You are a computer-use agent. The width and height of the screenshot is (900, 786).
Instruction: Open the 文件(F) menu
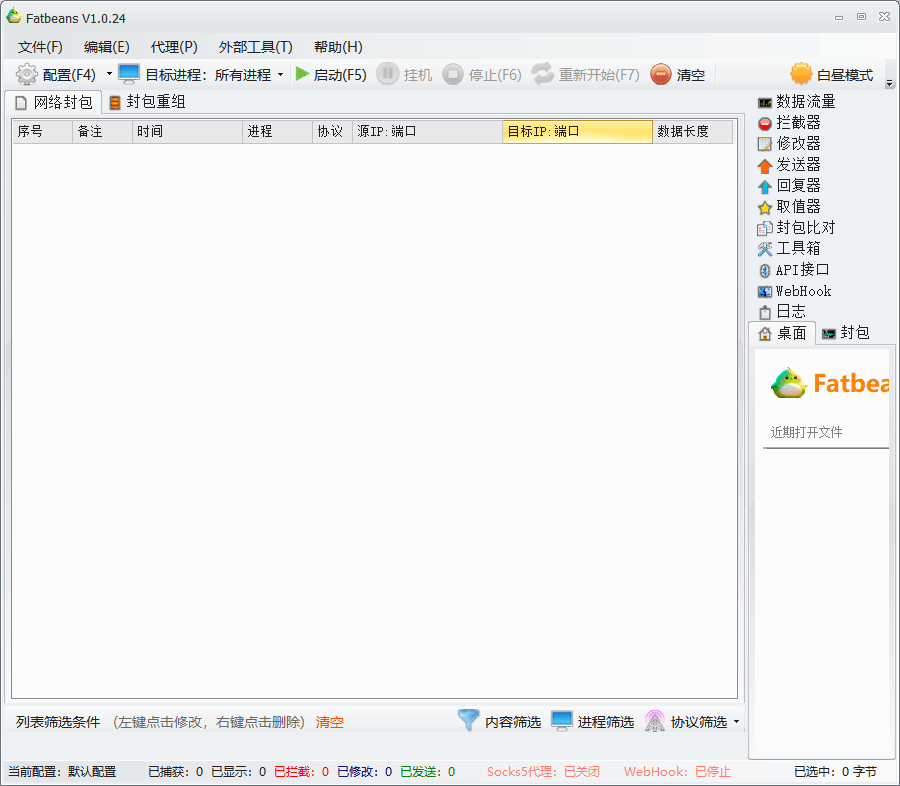point(40,47)
